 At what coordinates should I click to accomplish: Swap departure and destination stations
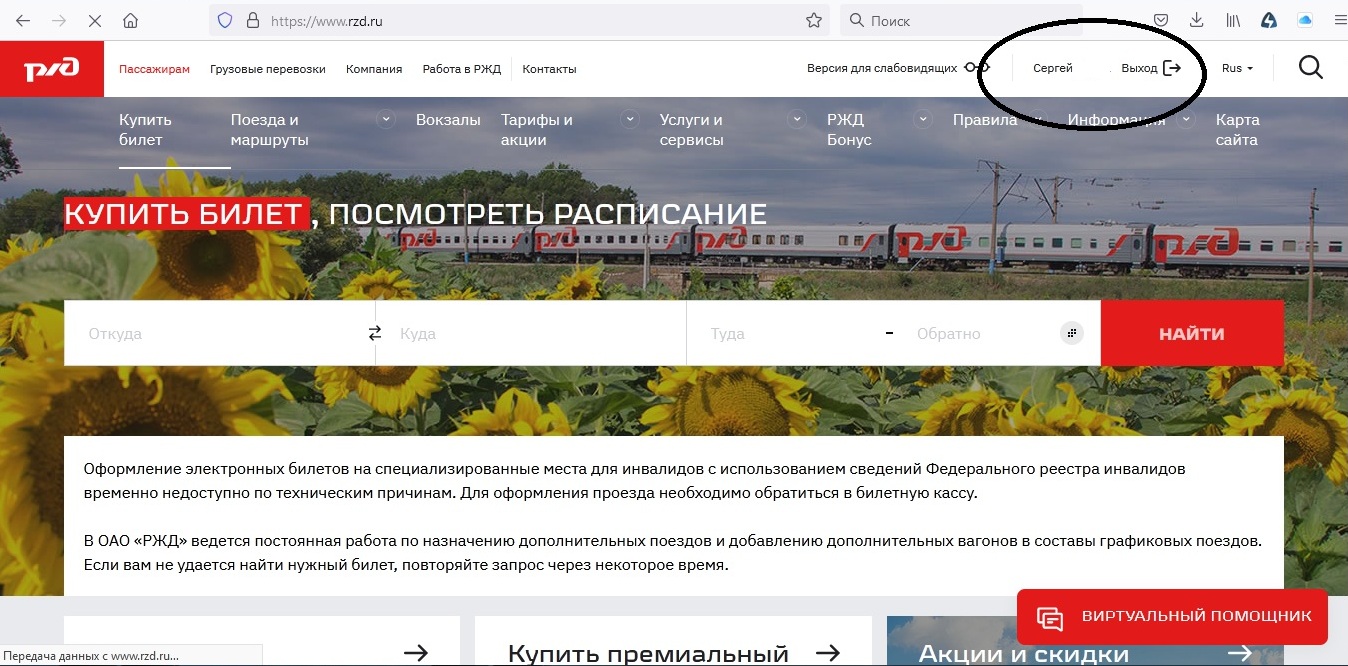(x=375, y=333)
